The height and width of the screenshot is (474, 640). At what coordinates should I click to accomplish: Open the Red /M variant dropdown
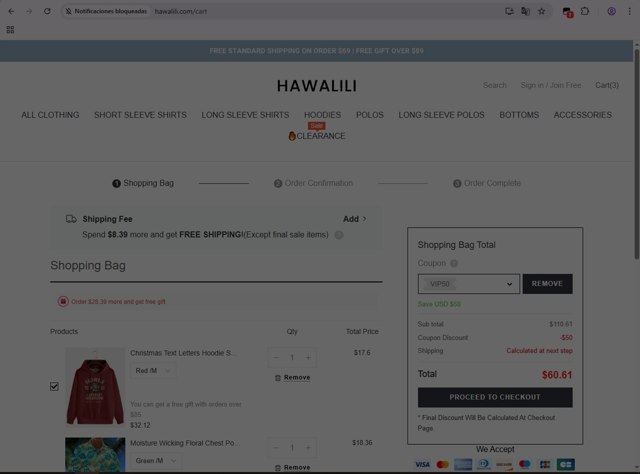pyautogui.click(x=153, y=371)
